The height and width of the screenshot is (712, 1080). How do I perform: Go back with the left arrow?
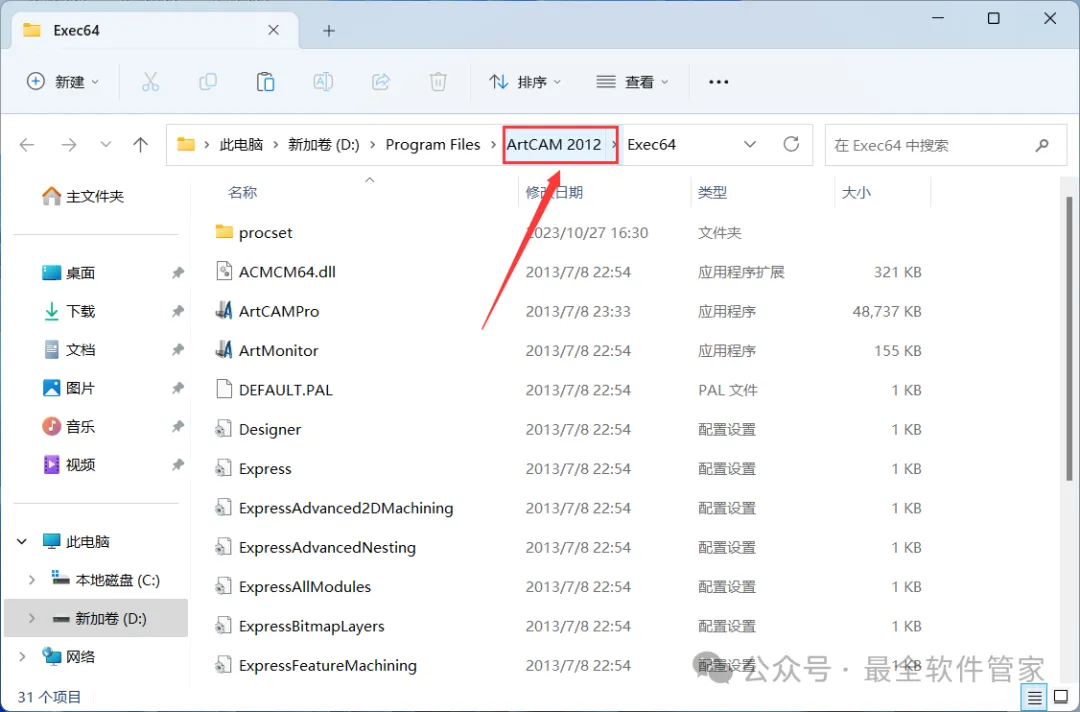27,145
